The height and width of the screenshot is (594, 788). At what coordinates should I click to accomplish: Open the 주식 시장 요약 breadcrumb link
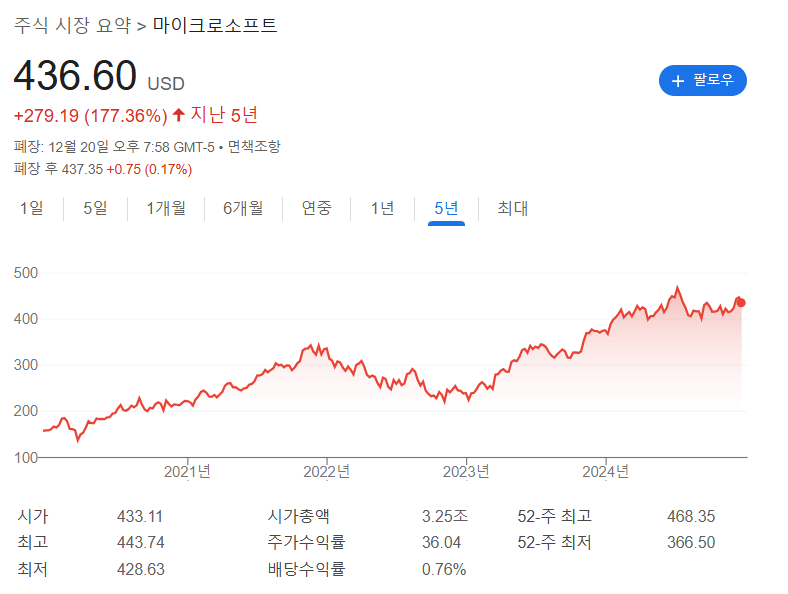pos(72,25)
